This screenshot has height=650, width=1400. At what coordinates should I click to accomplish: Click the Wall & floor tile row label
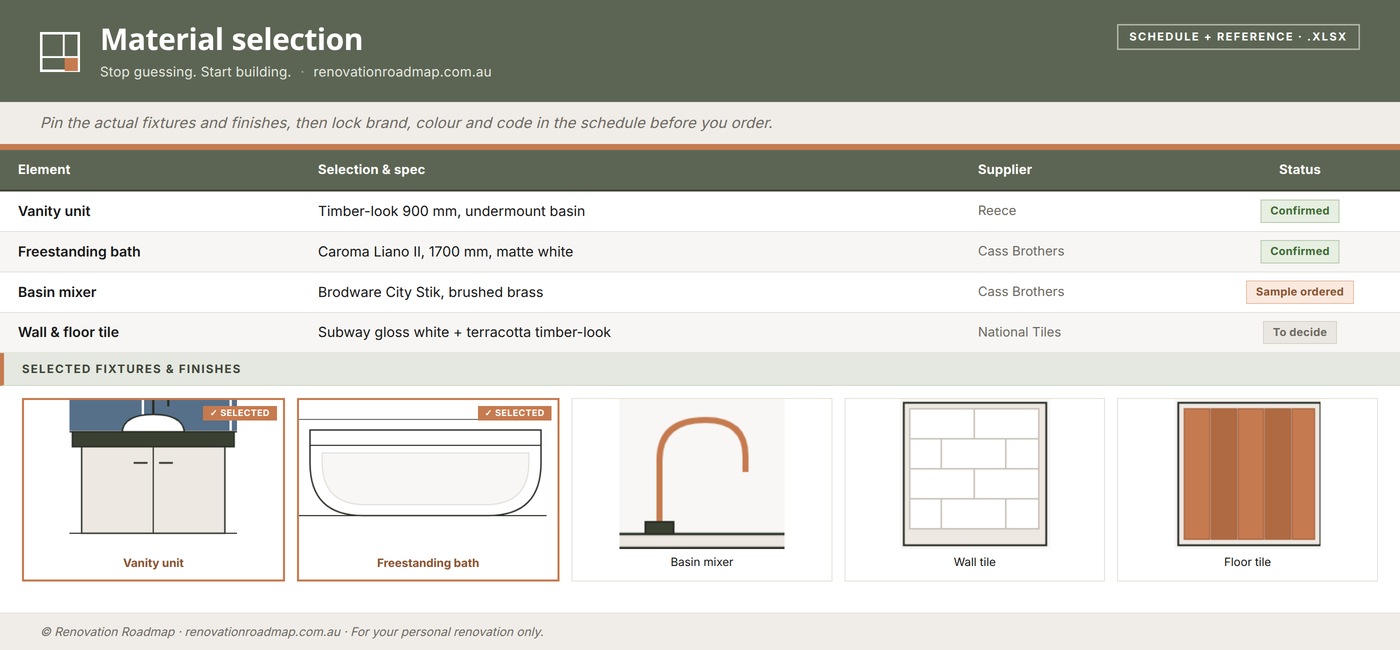(x=68, y=332)
